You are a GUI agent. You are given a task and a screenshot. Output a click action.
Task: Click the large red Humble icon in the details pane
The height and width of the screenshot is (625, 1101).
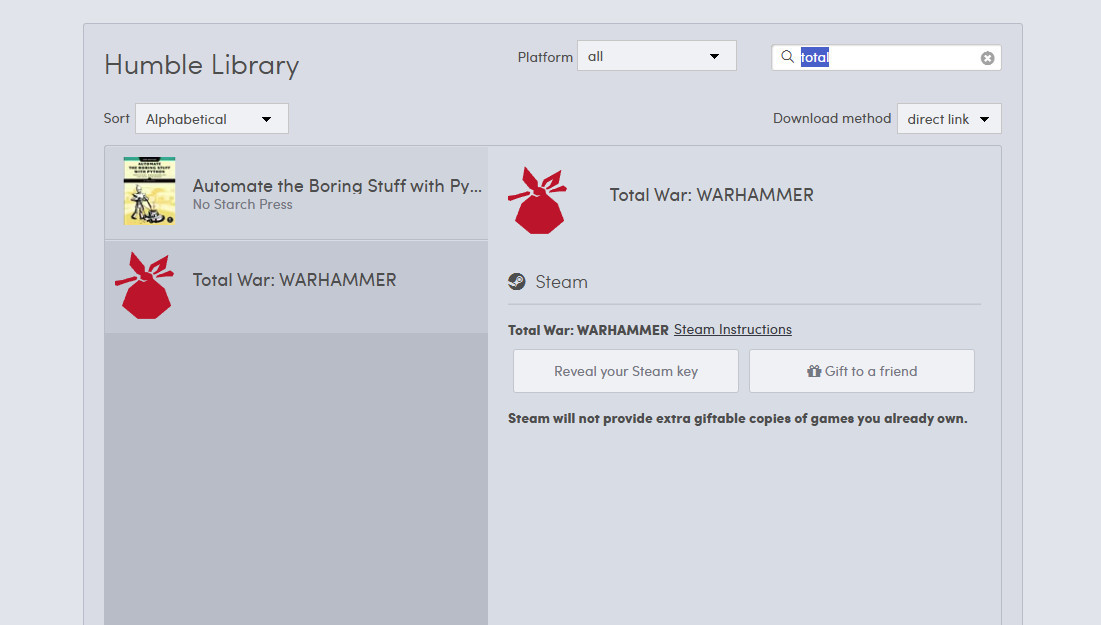coord(537,201)
